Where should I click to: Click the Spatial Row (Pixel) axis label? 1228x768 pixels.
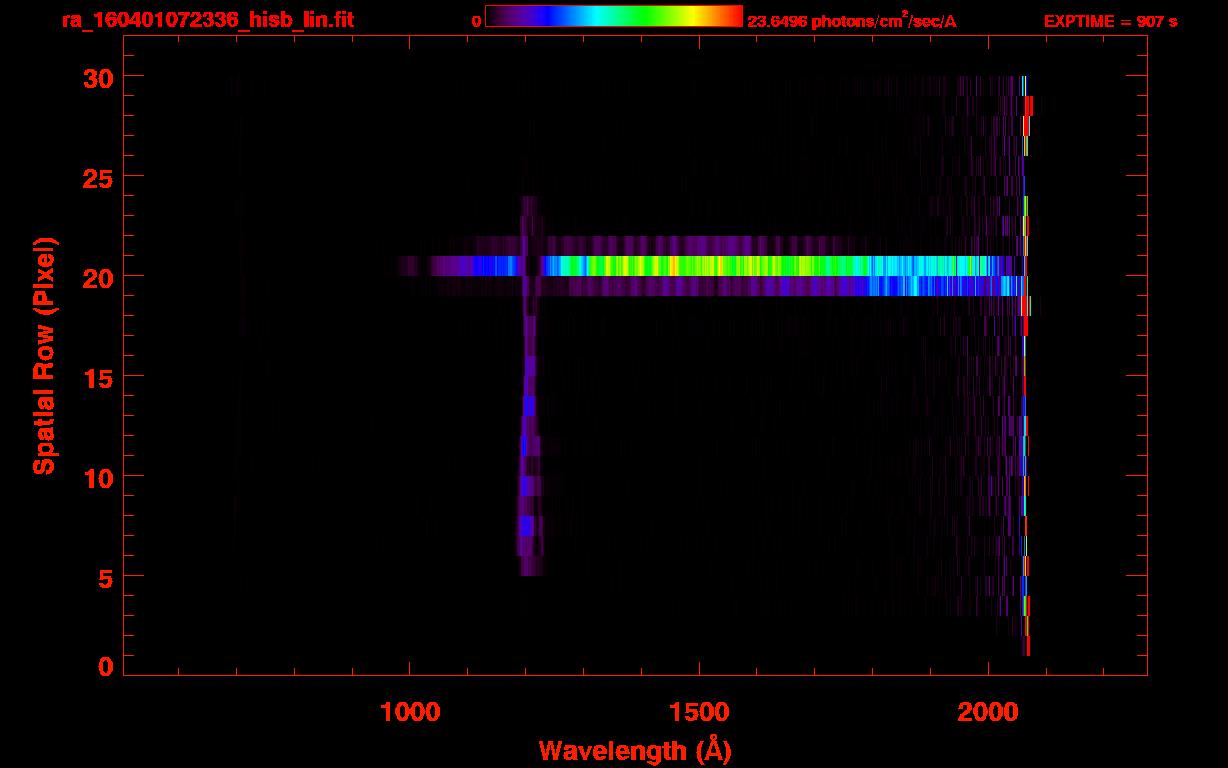tap(43, 355)
